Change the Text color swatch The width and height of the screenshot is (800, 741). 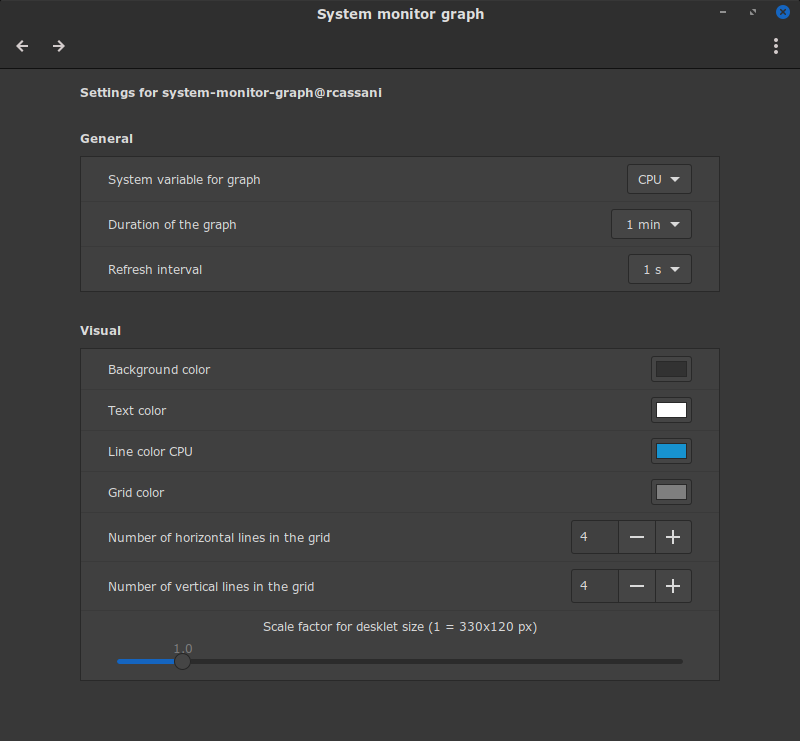point(671,410)
